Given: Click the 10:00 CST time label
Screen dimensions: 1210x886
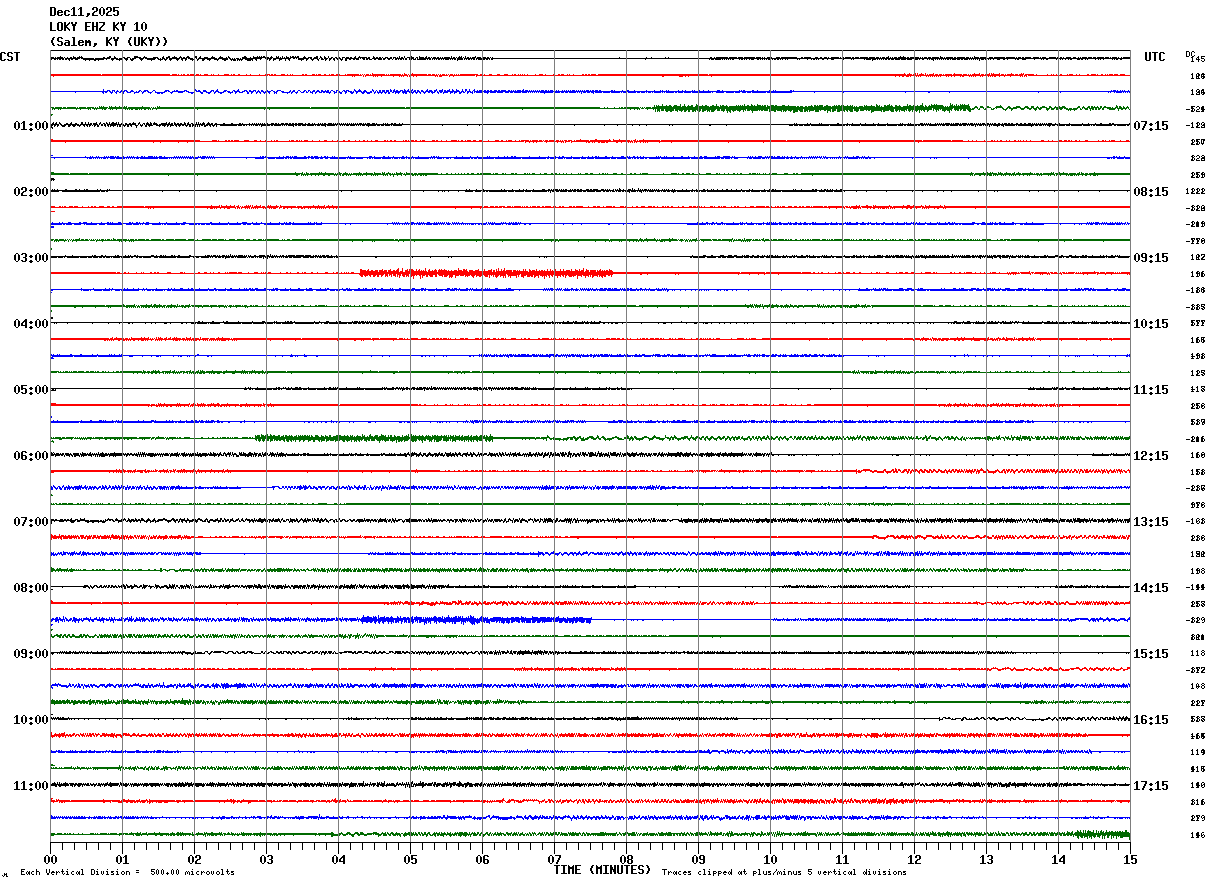Looking at the screenshot, I should [31, 720].
